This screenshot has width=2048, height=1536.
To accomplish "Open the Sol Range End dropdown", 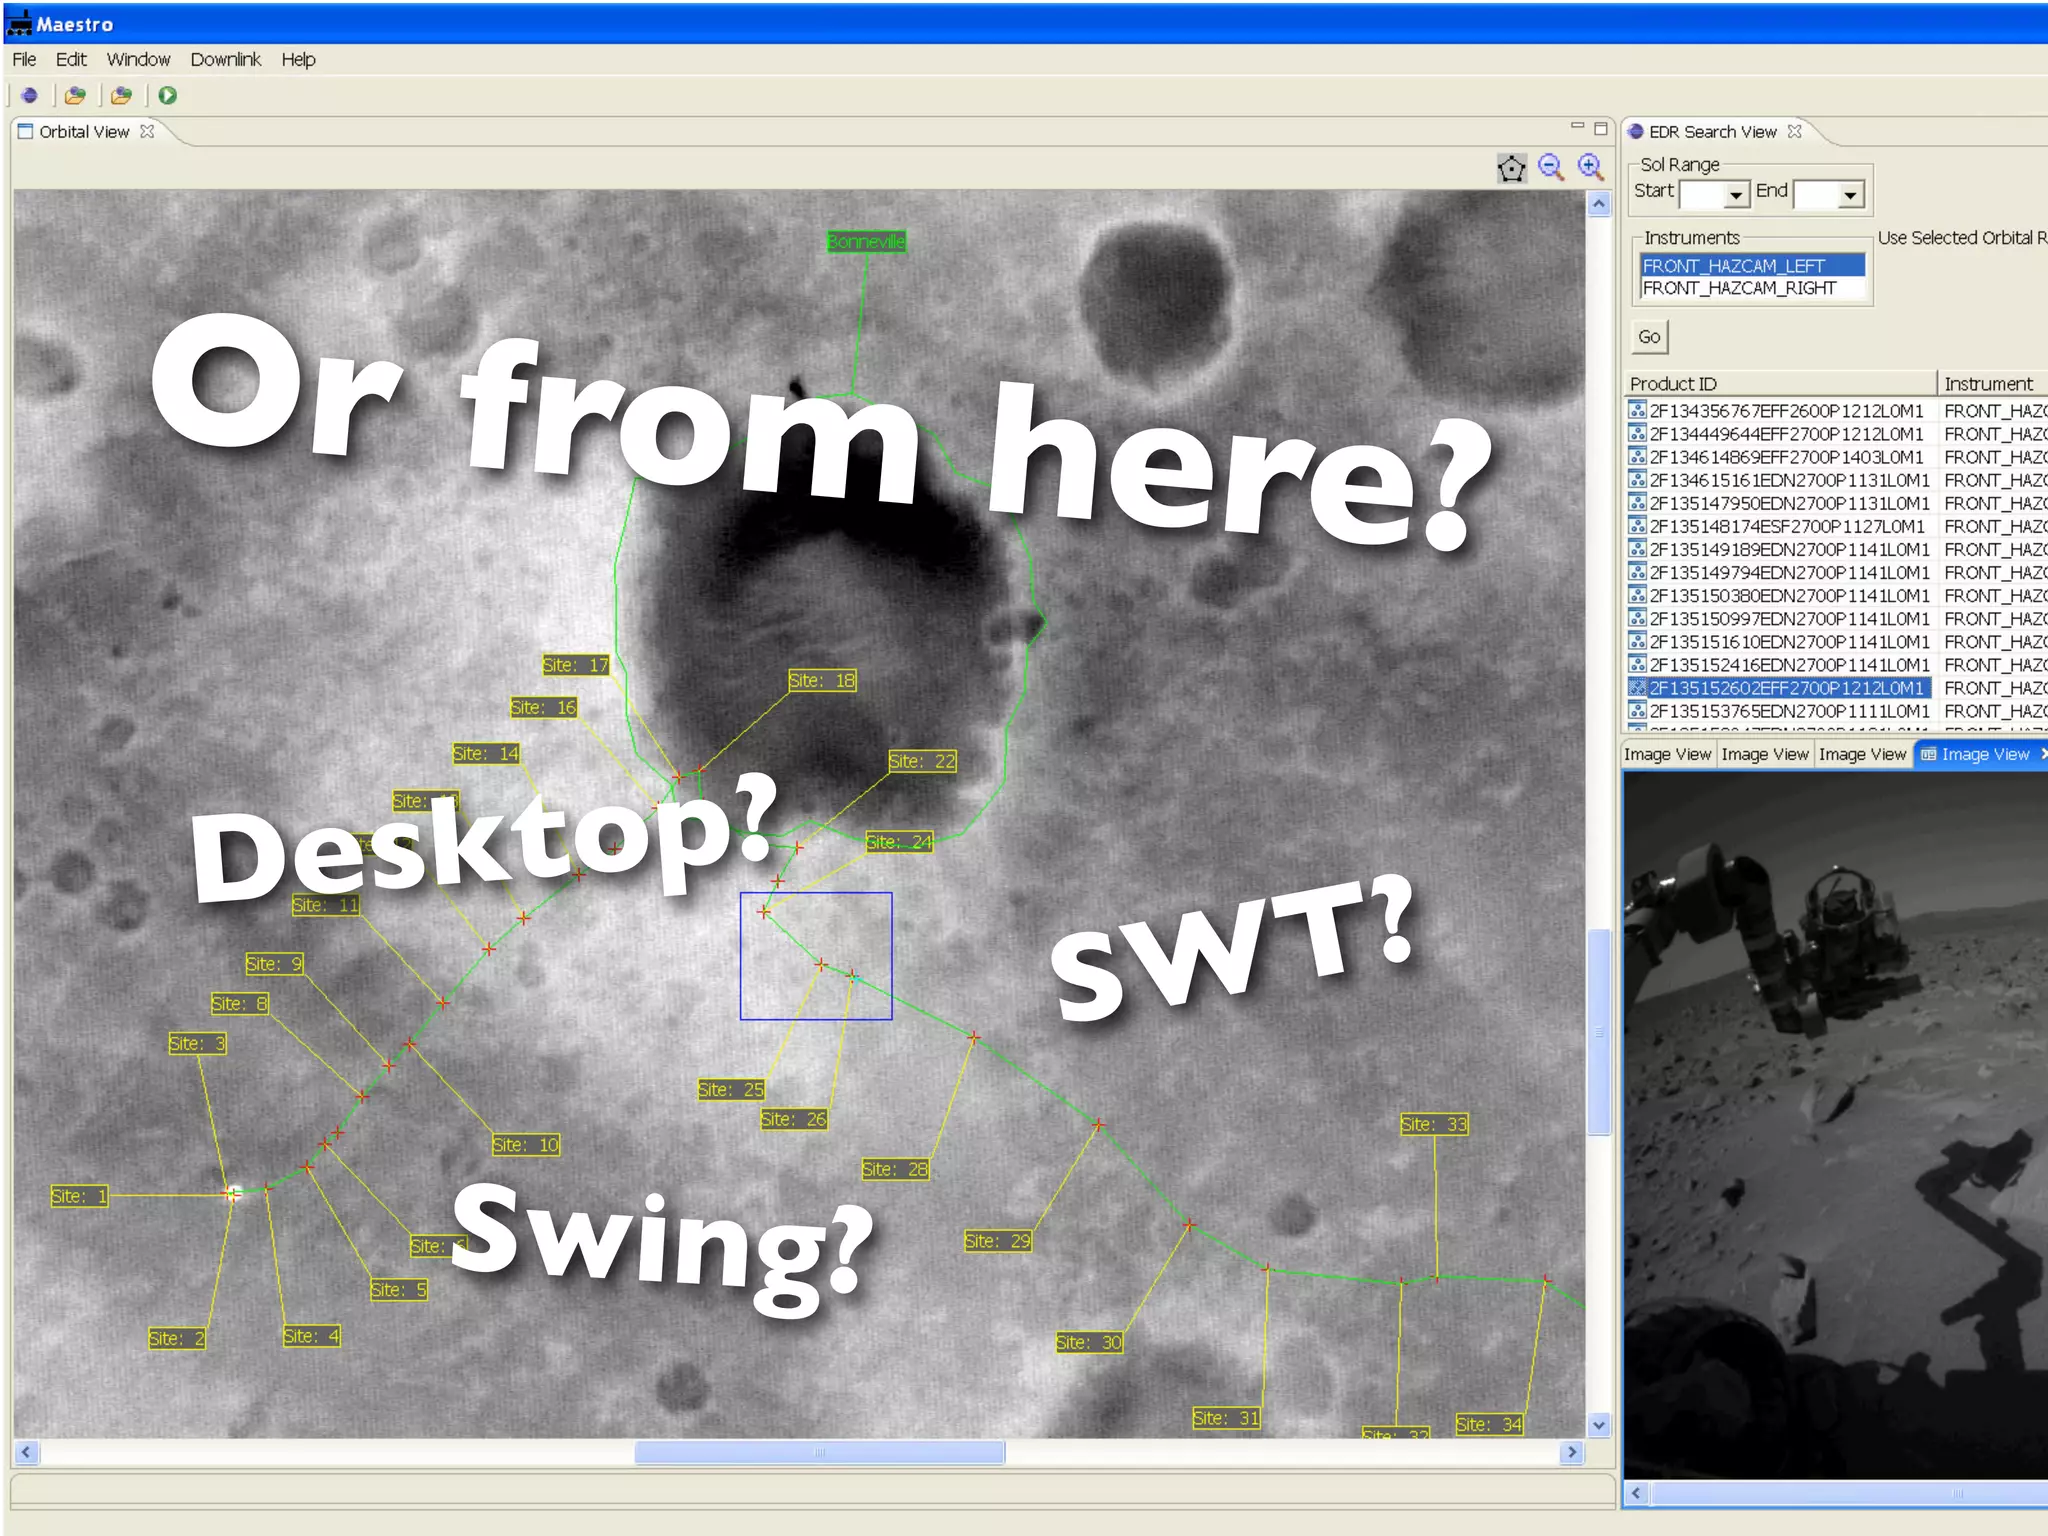I will click(x=1850, y=194).
